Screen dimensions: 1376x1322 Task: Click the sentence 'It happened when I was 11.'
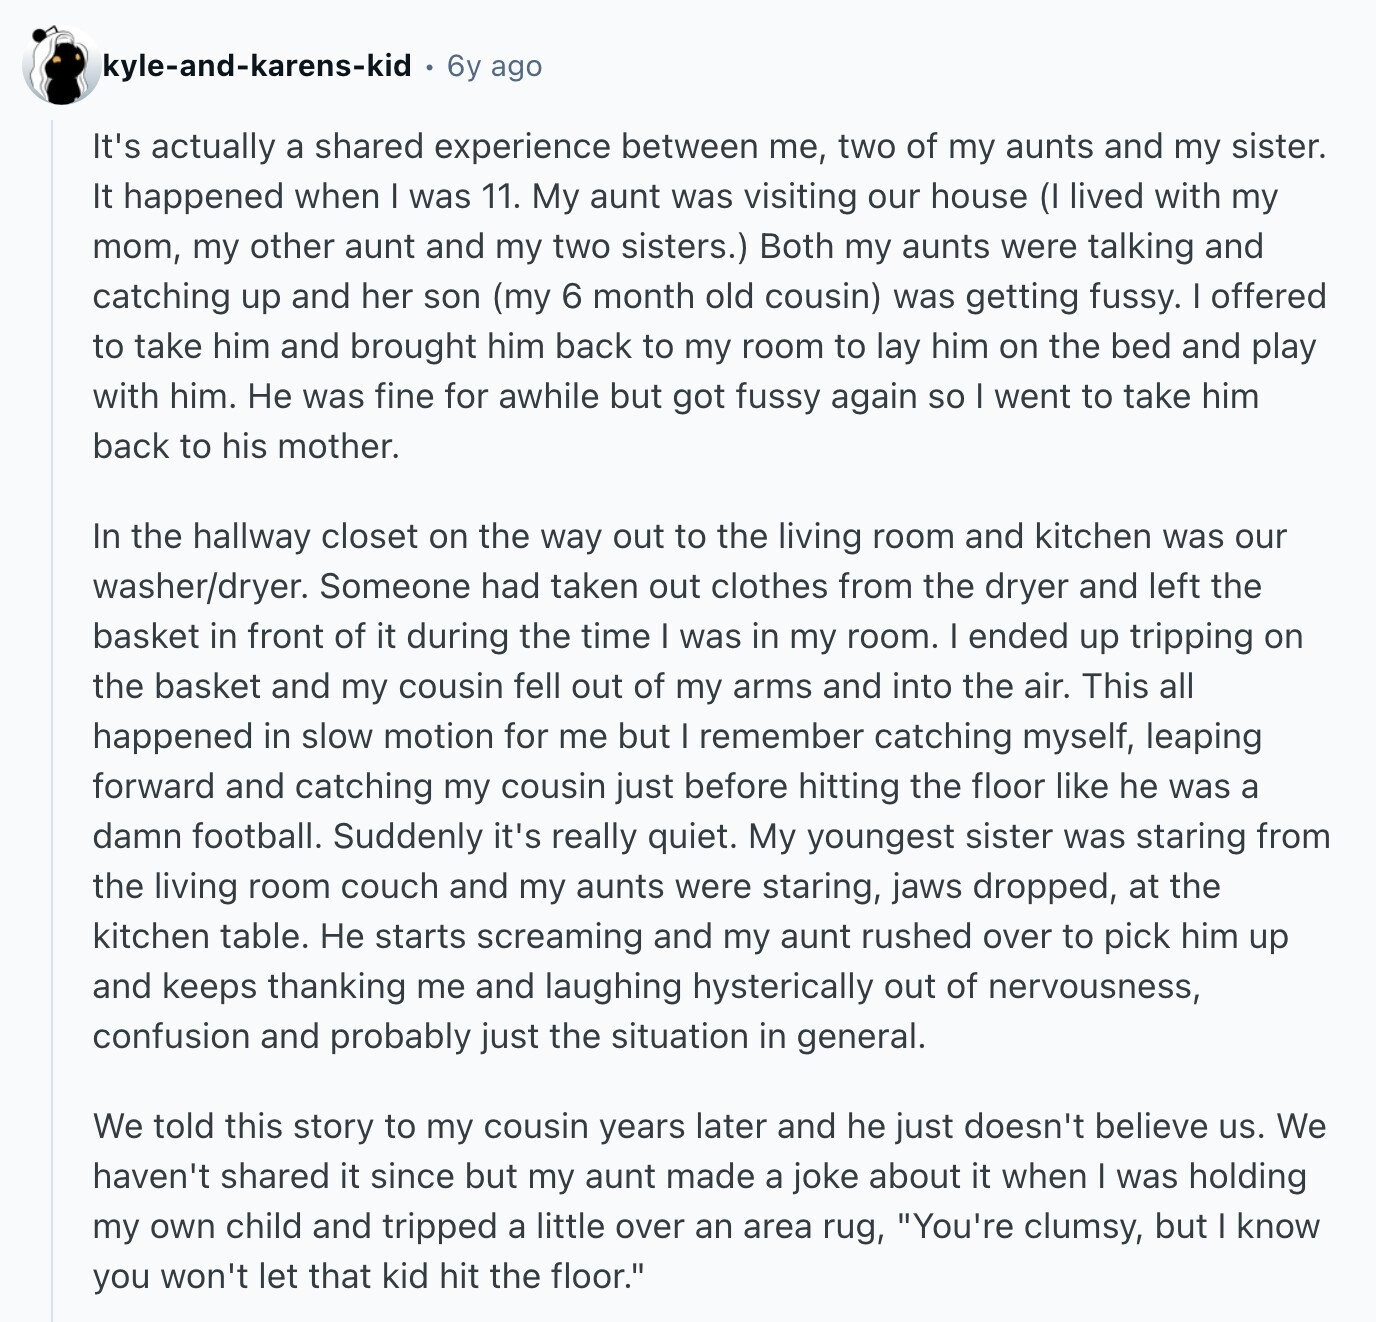click(x=307, y=196)
